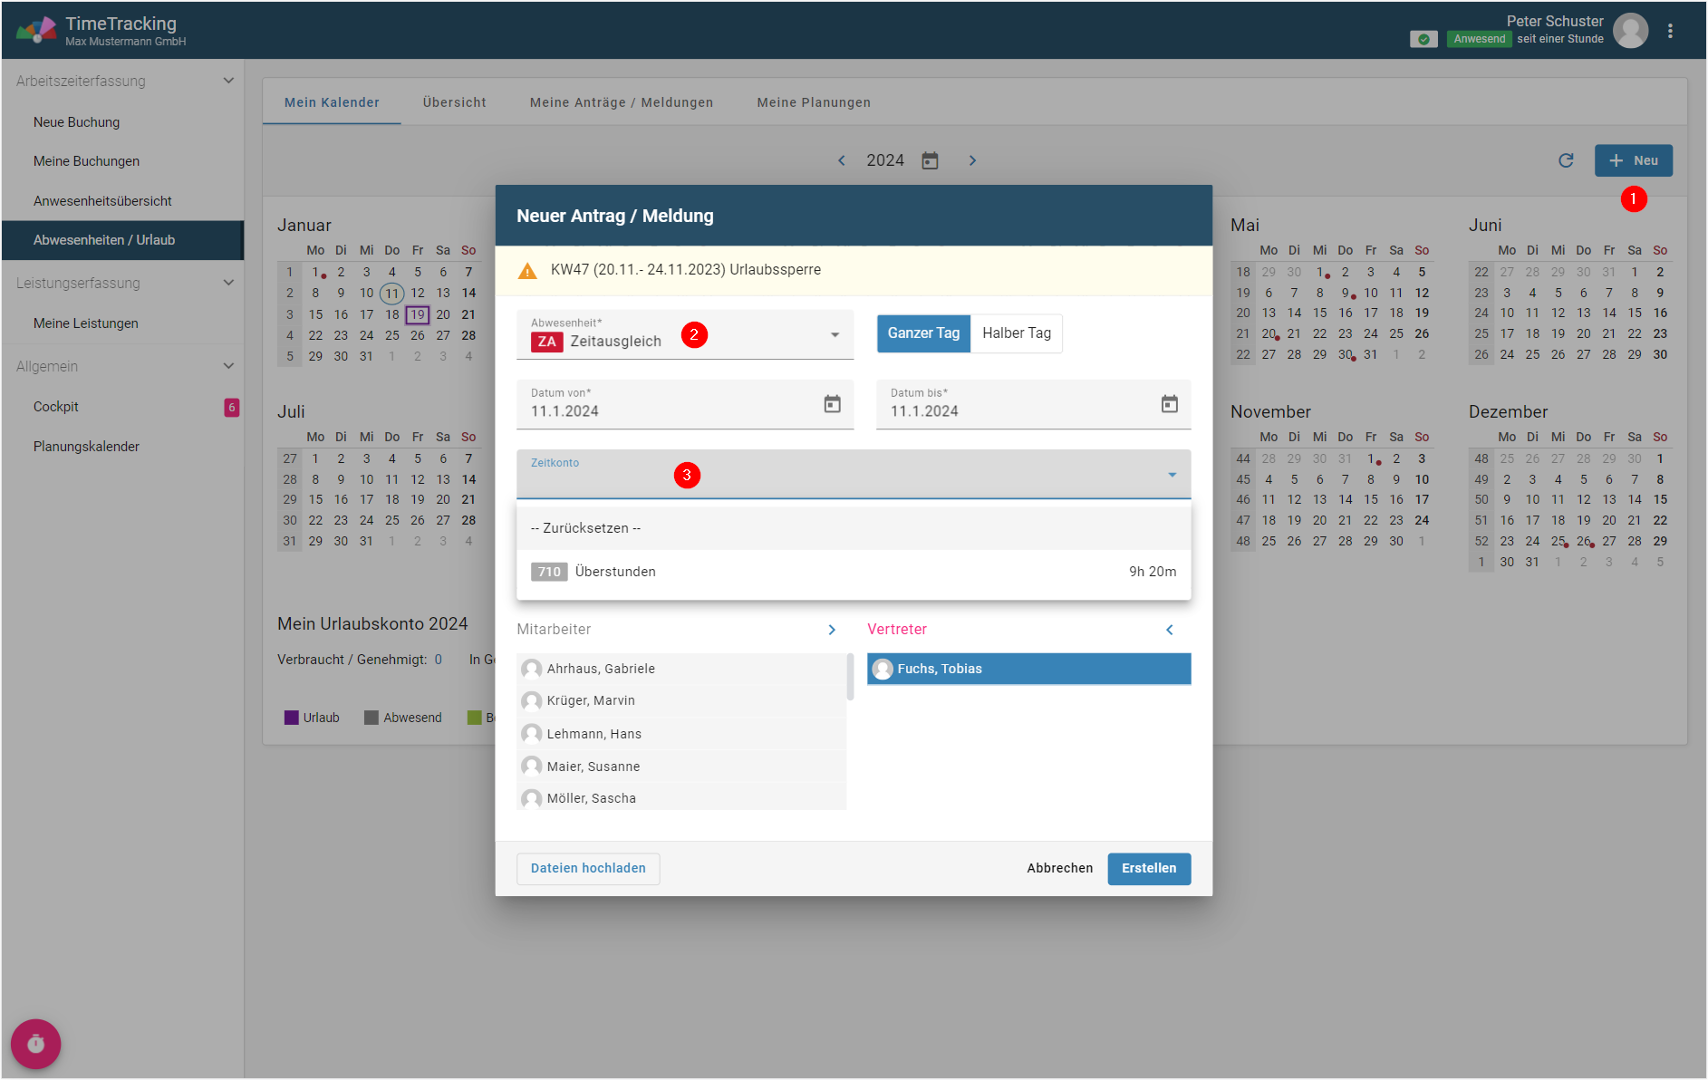
Task: Select the Zurücksetzen option
Action: click(x=853, y=528)
